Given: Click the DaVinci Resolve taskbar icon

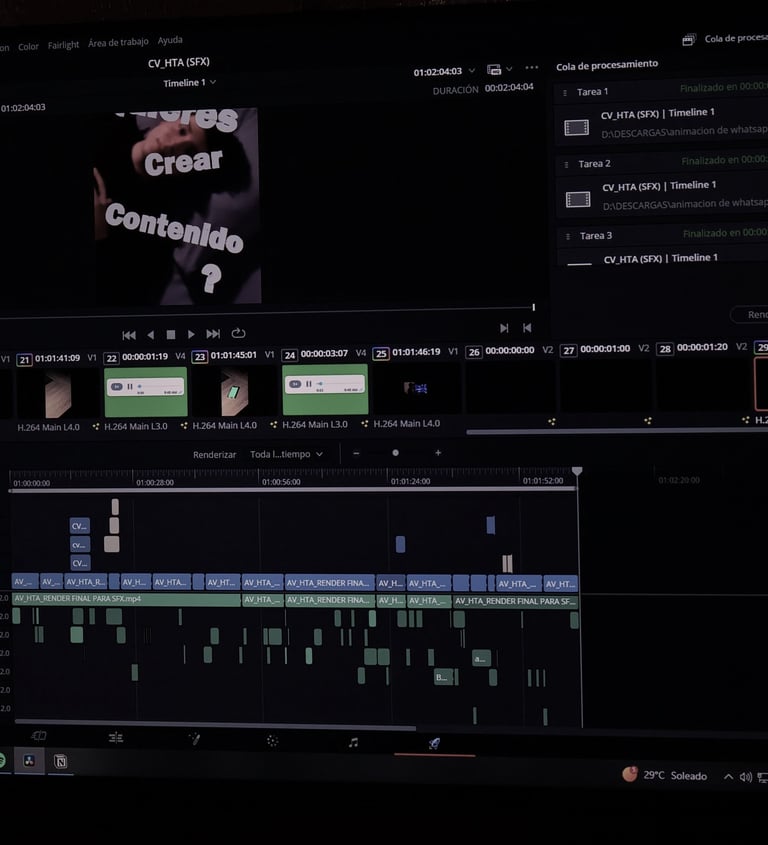Looking at the screenshot, I should pyautogui.click(x=29, y=760).
